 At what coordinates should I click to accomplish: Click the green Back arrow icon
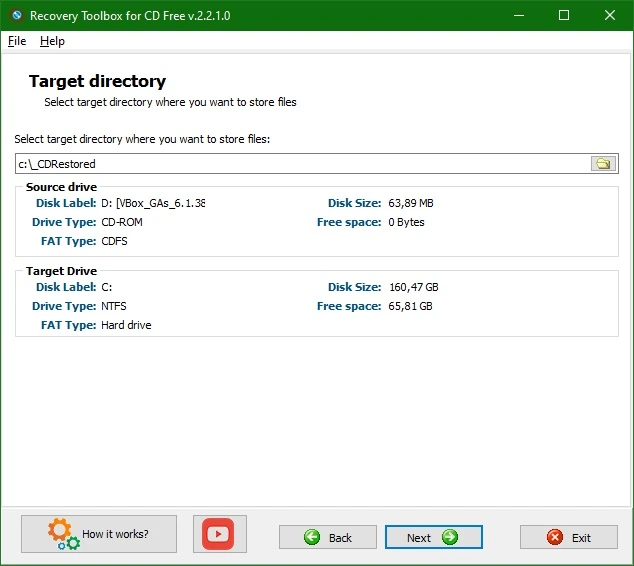pos(312,537)
